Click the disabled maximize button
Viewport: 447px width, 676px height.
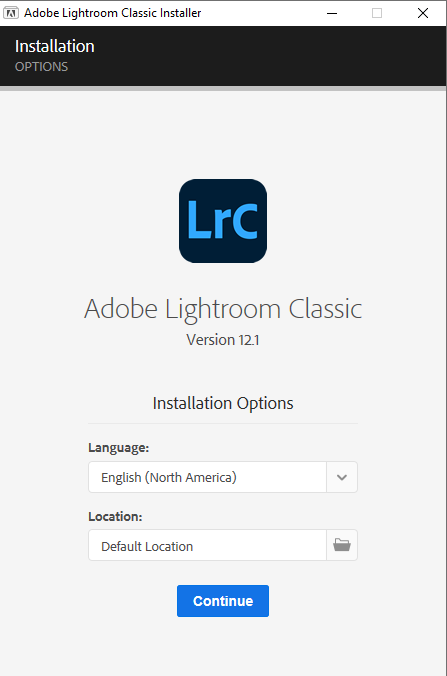click(377, 13)
